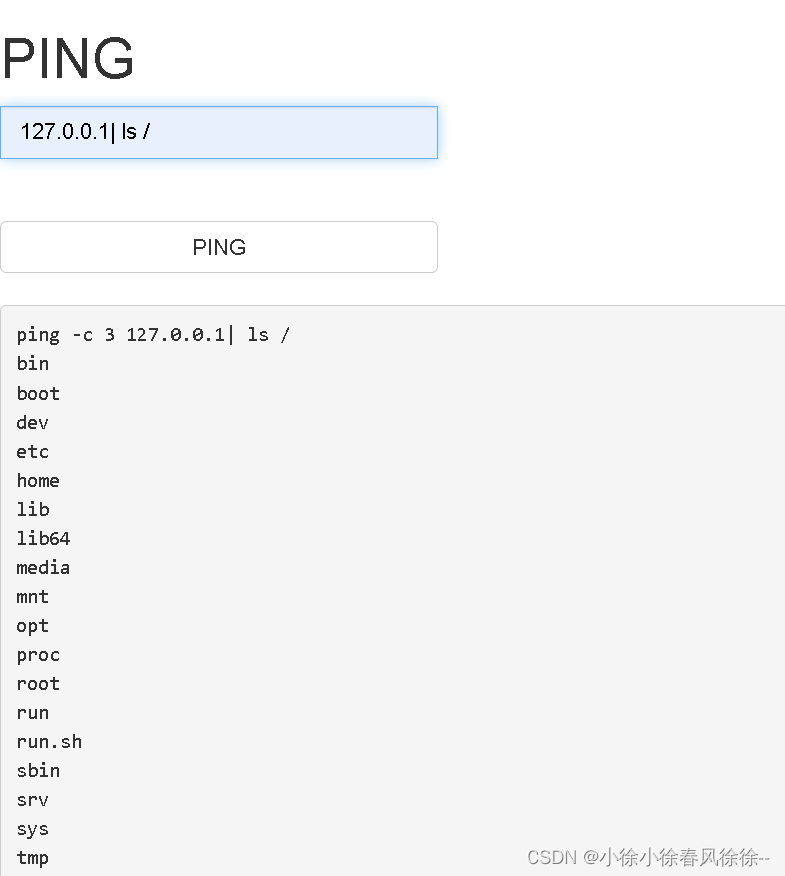Screen dimensions: 785x876
Task: Click the 'run.sh' file entry in the output
Action: point(49,741)
